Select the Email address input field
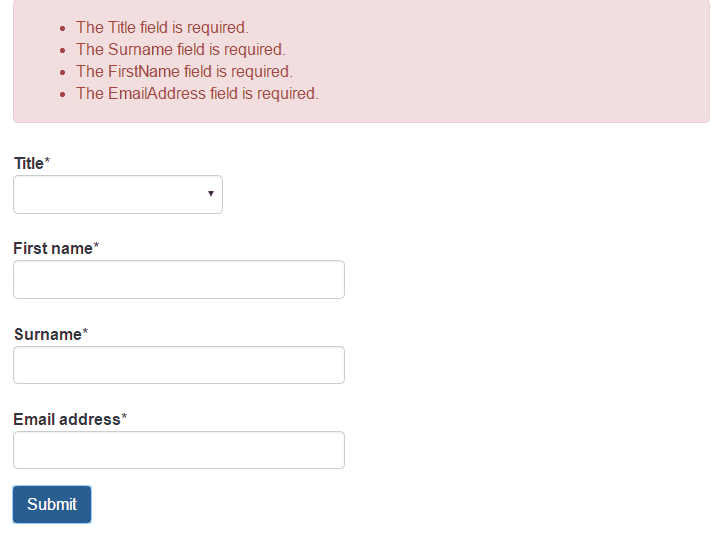This screenshot has width=718, height=545. tap(178, 450)
